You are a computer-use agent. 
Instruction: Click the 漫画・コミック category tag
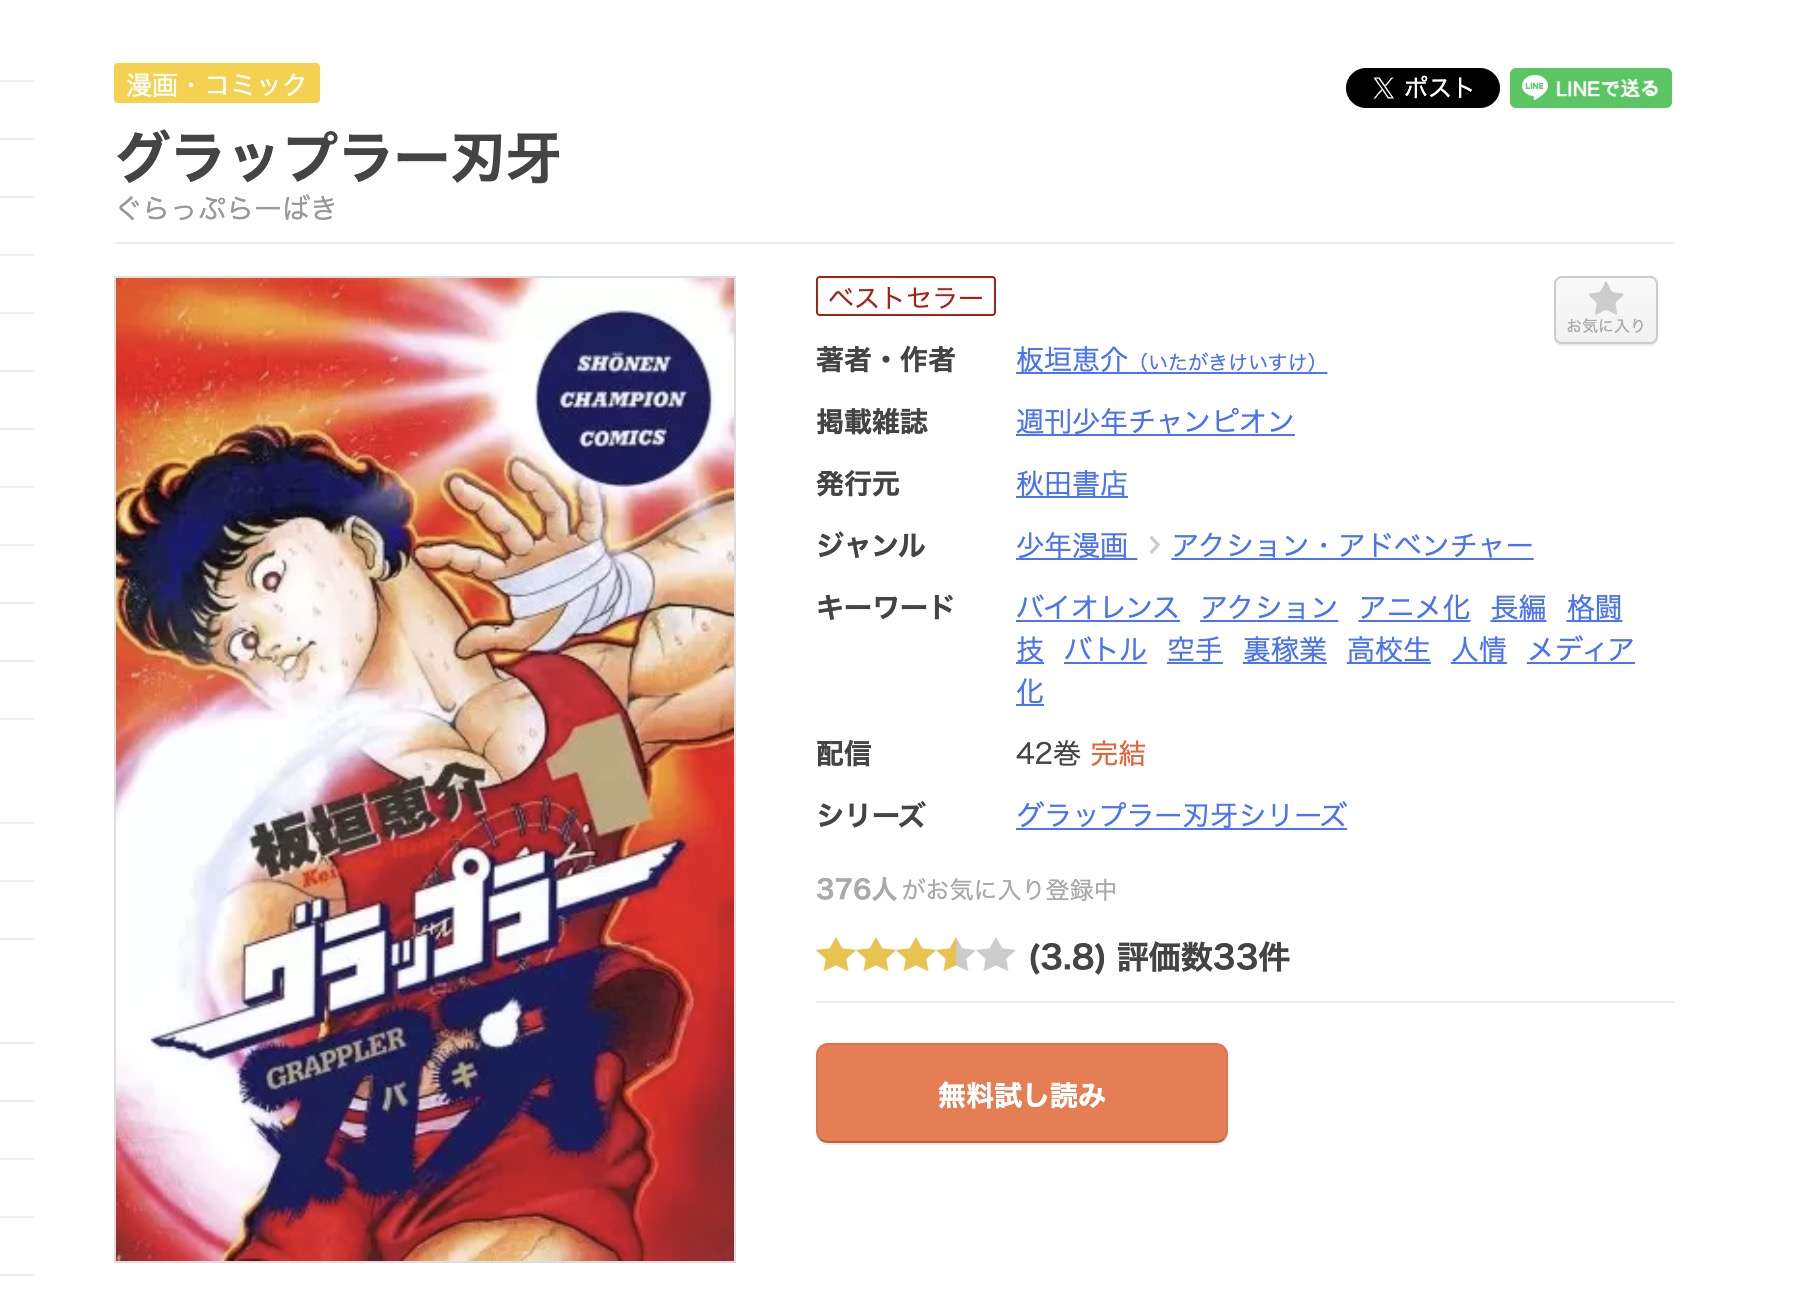pyautogui.click(x=217, y=84)
